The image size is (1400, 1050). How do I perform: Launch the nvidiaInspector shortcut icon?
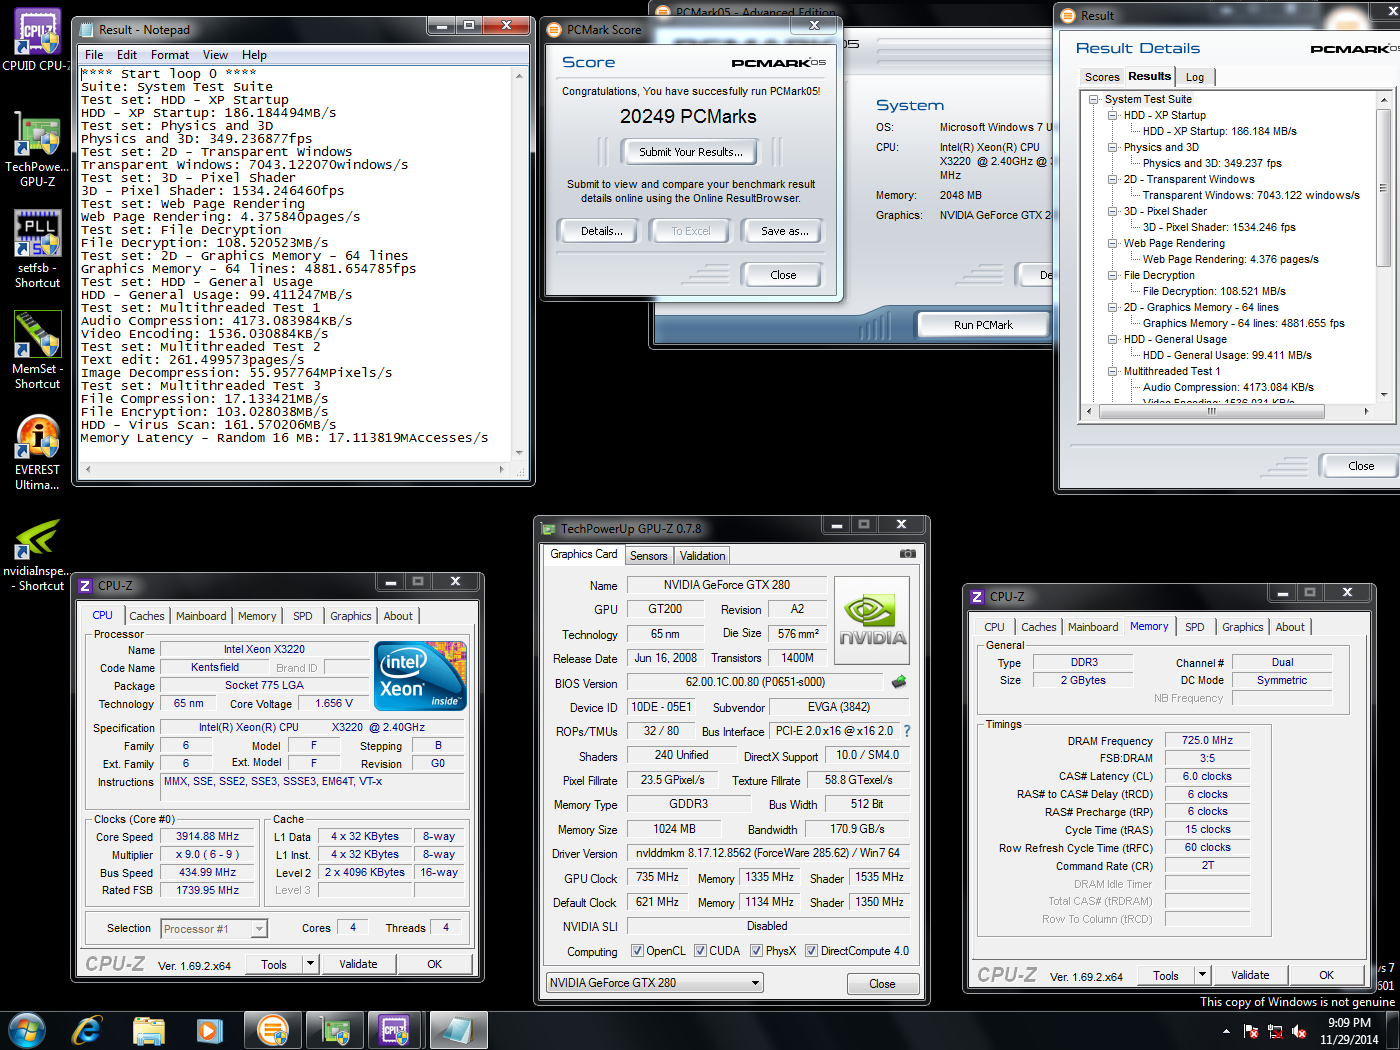tap(37, 554)
